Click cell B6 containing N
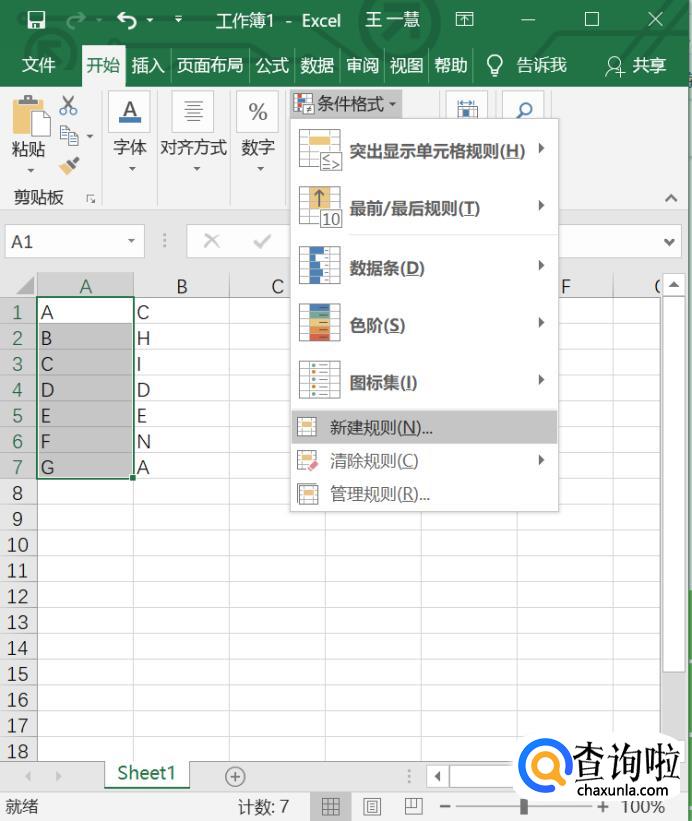 coord(182,441)
